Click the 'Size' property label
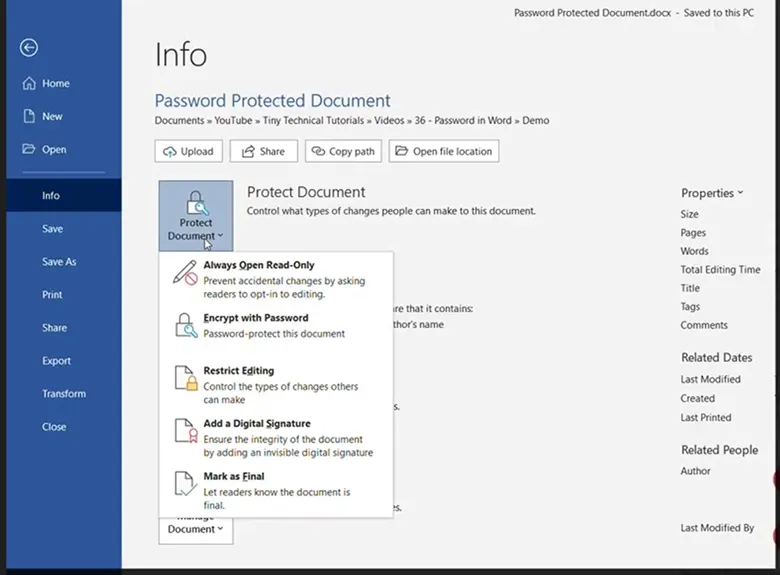 (689, 214)
